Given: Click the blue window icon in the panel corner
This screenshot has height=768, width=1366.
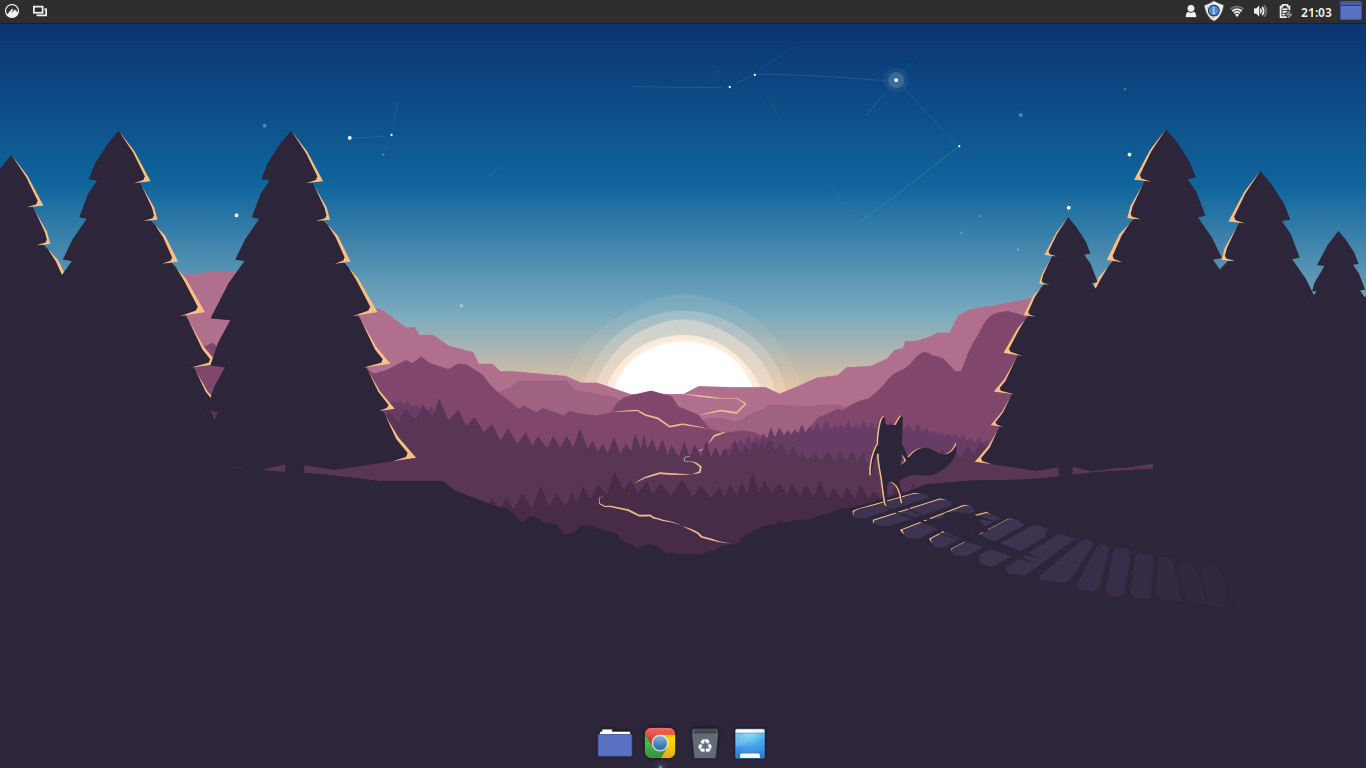Looking at the screenshot, I should tap(1351, 11).
